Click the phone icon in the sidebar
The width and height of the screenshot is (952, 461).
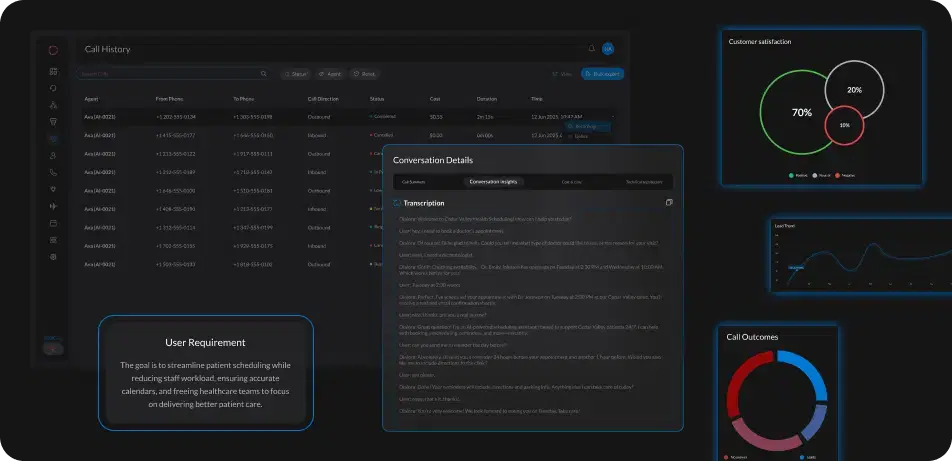click(x=53, y=172)
